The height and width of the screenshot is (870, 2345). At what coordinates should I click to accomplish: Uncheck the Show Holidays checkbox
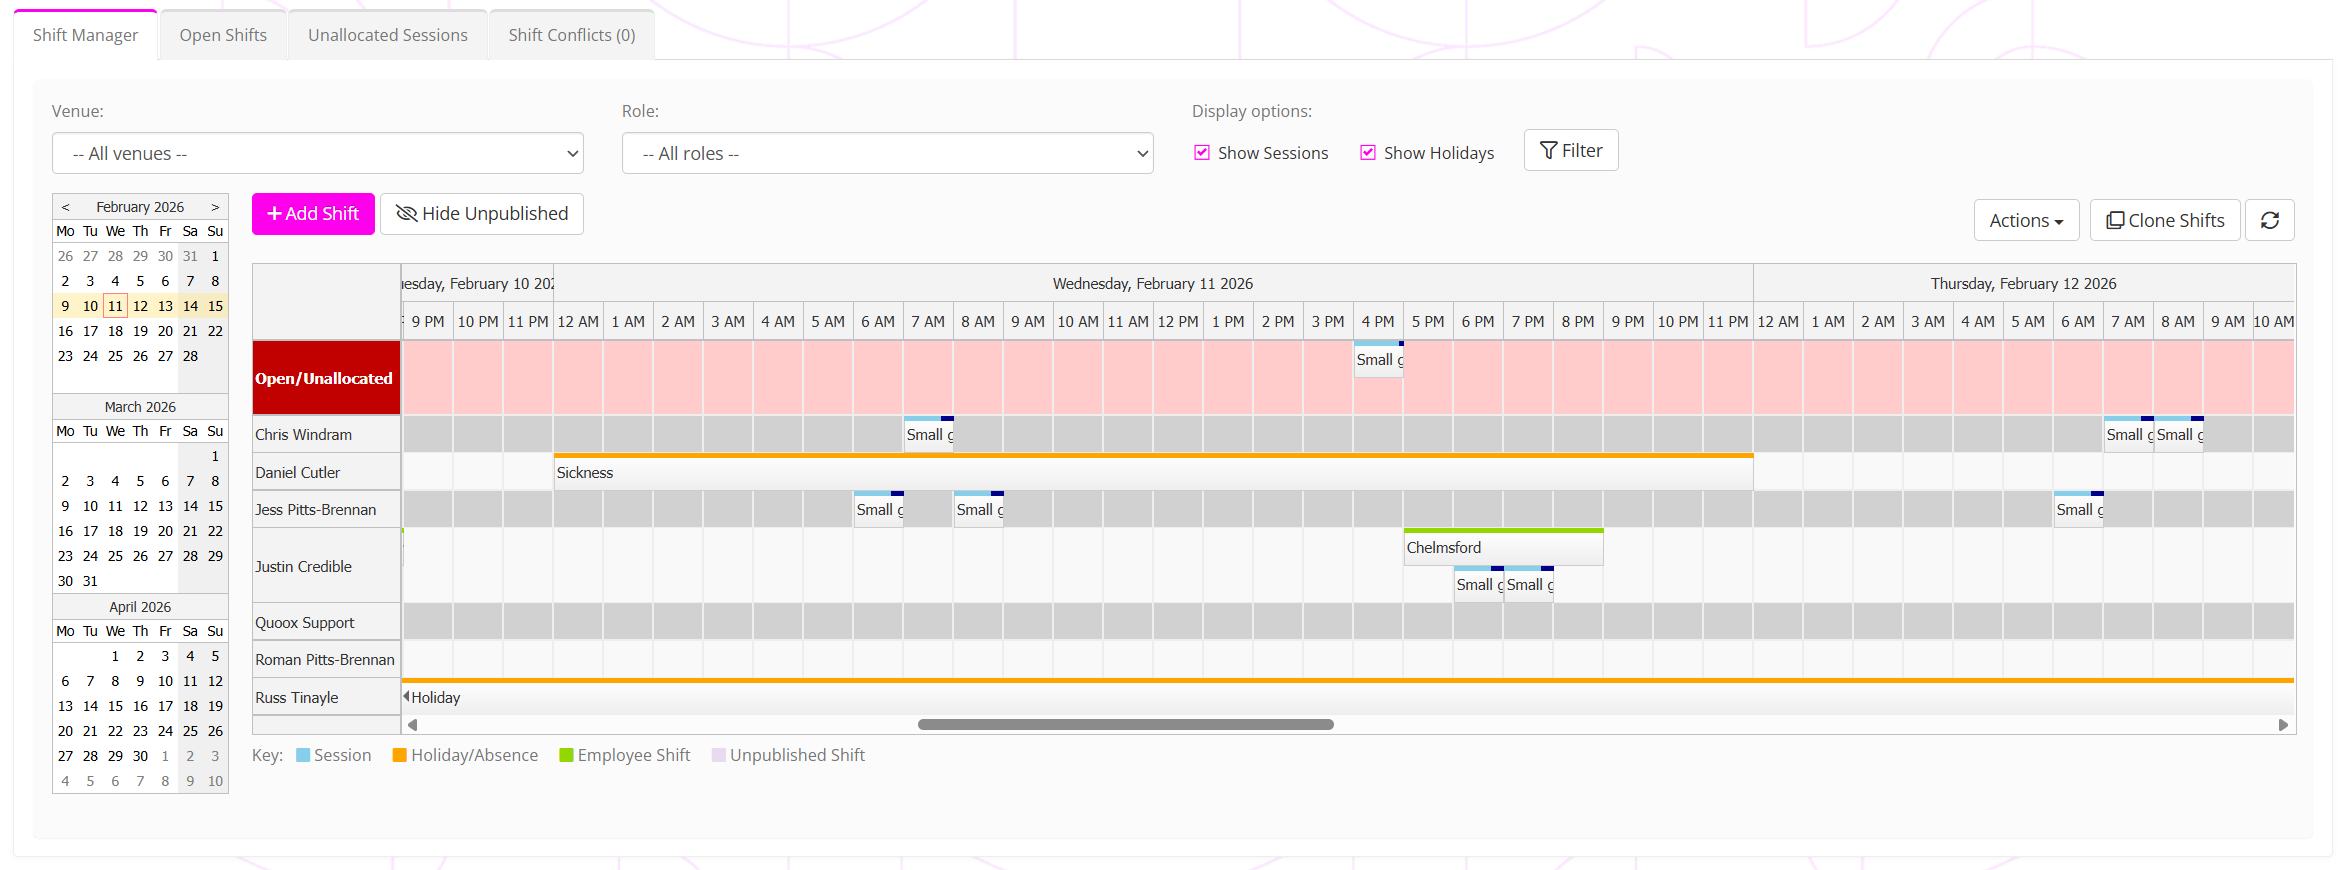point(1368,153)
